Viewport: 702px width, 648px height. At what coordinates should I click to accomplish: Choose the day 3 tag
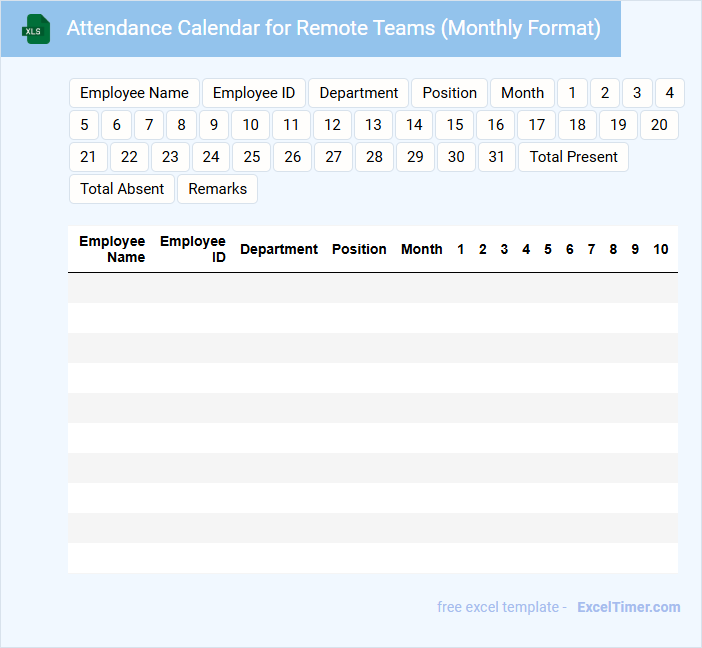[637, 93]
